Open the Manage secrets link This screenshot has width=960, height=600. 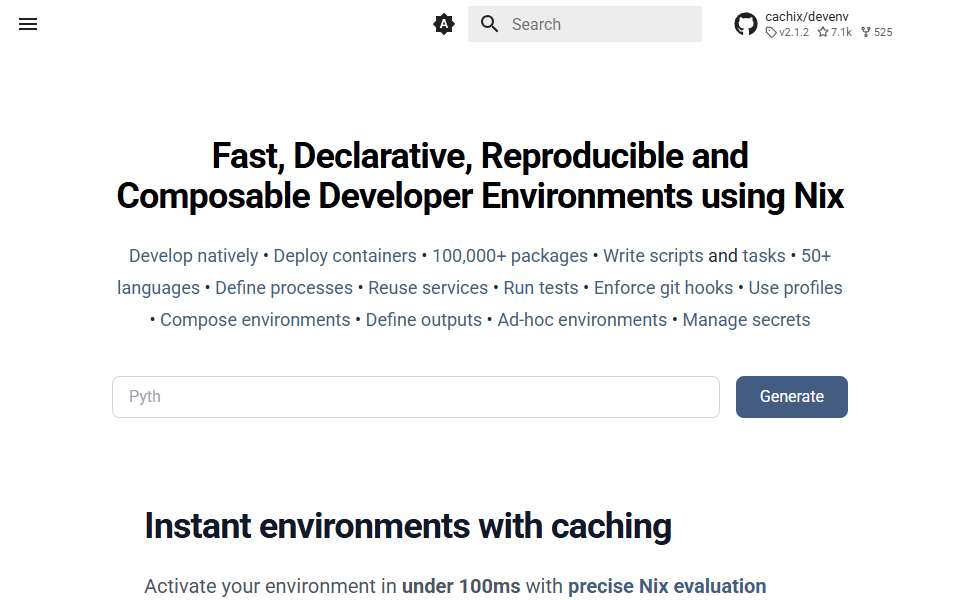click(x=746, y=320)
